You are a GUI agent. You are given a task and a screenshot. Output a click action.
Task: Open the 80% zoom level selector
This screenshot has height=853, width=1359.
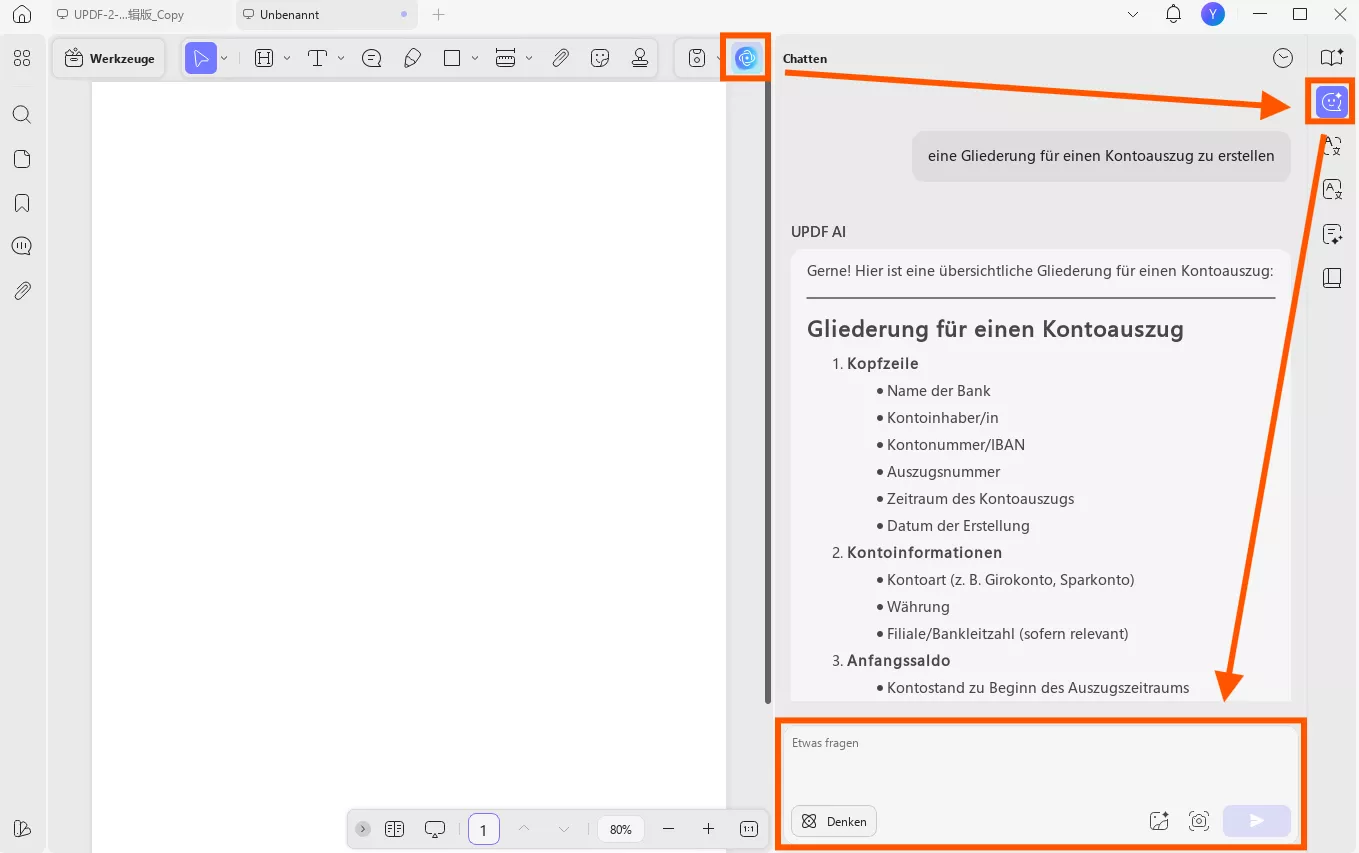(x=621, y=829)
